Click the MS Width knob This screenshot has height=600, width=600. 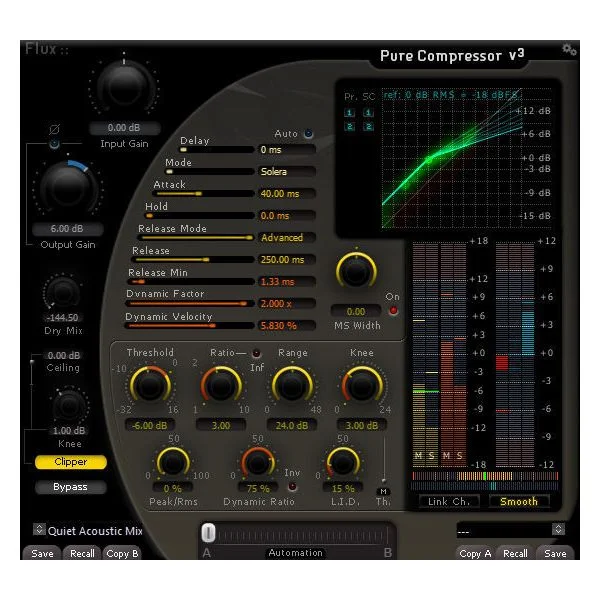pyautogui.click(x=356, y=271)
